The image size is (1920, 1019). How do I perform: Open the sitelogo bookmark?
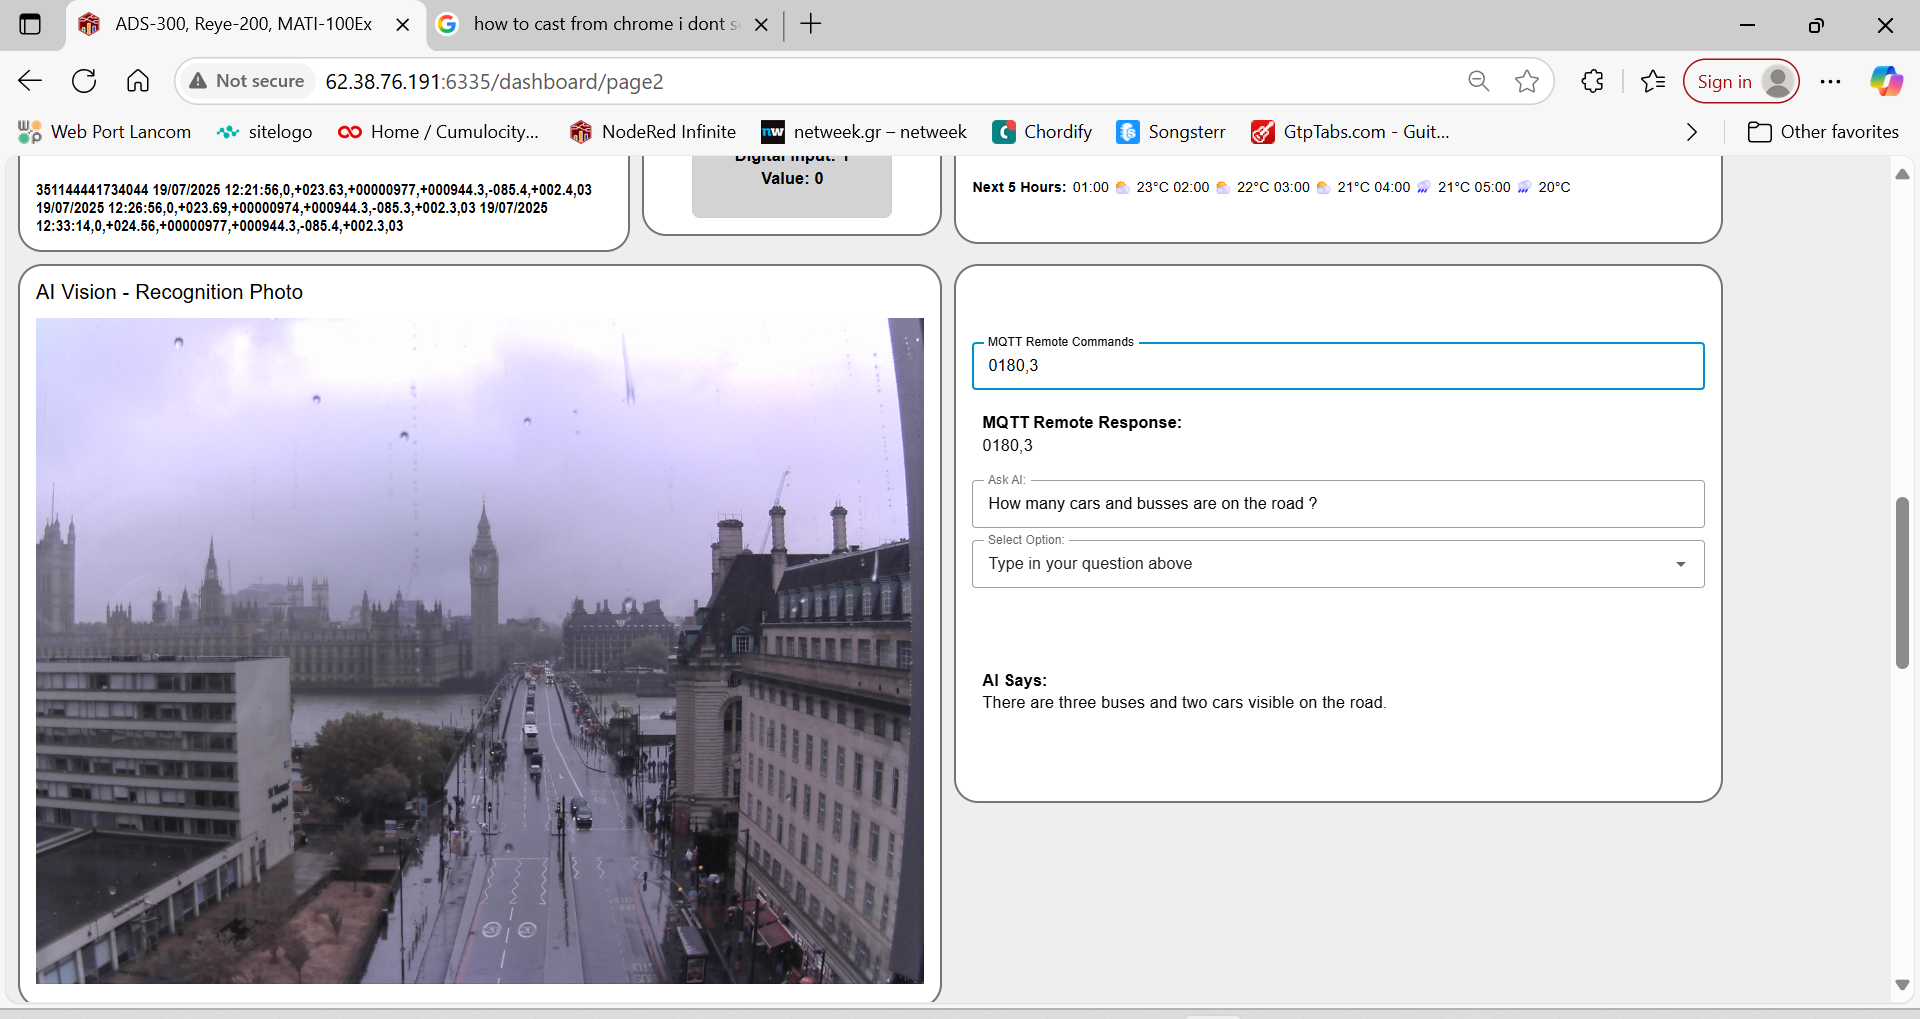[264, 132]
